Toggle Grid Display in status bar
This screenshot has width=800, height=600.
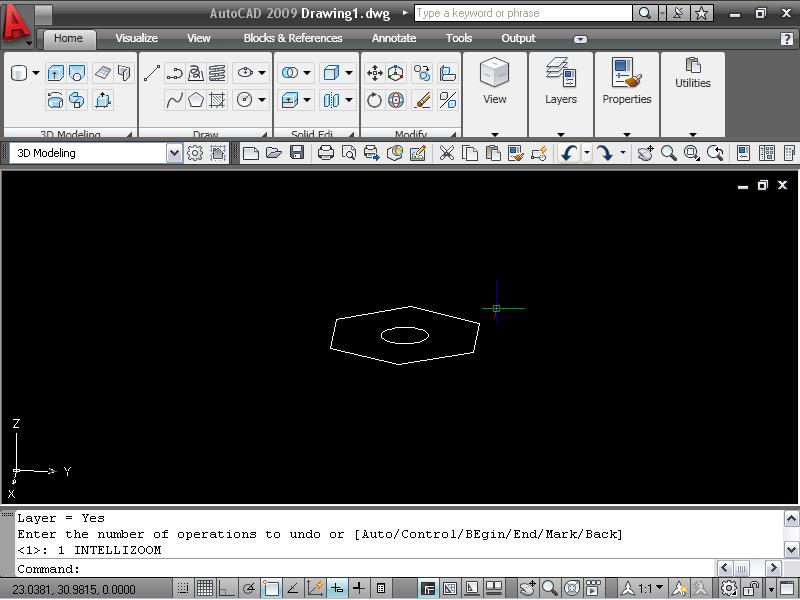205,589
